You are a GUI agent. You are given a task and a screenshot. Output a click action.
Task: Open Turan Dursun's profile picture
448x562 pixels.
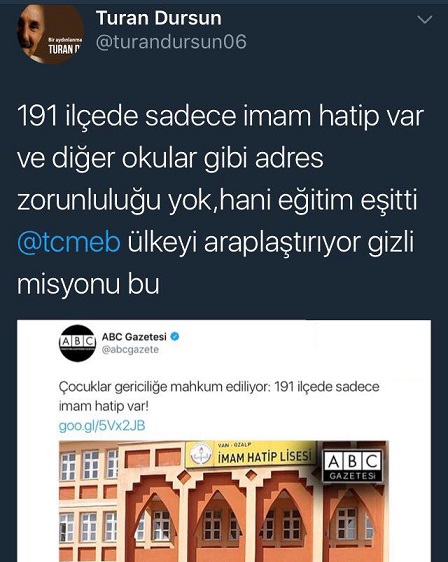(x=50, y=34)
